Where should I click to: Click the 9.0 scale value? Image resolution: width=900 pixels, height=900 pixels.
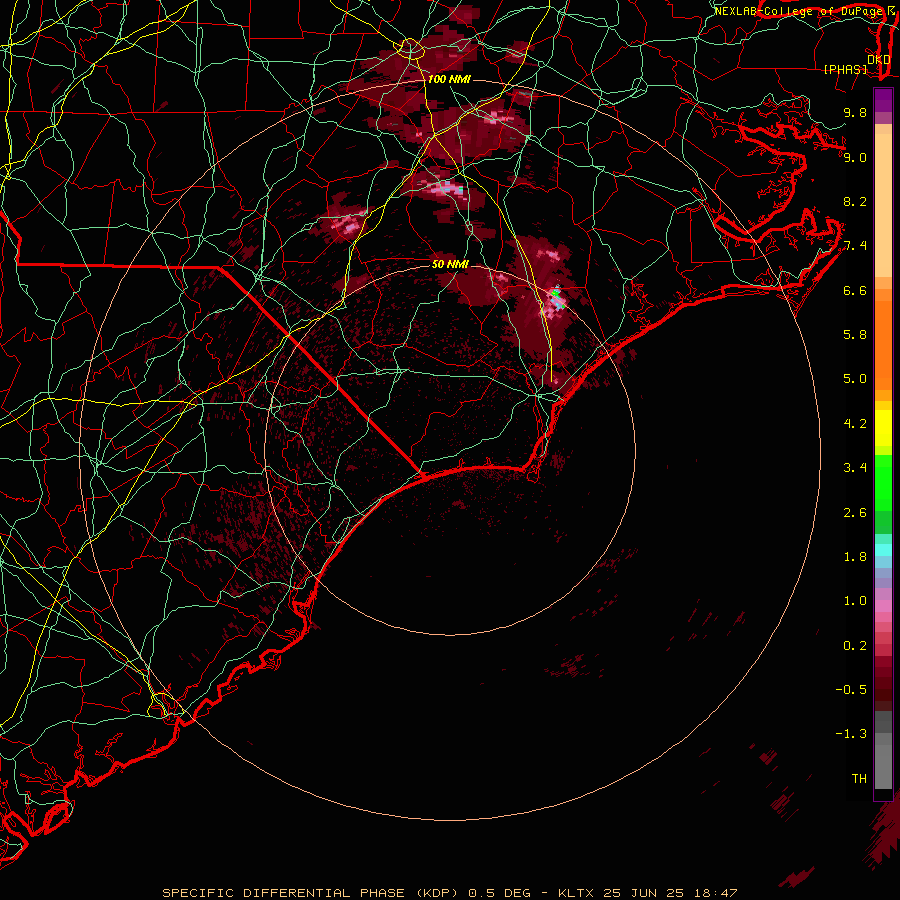tap(855, 157)
